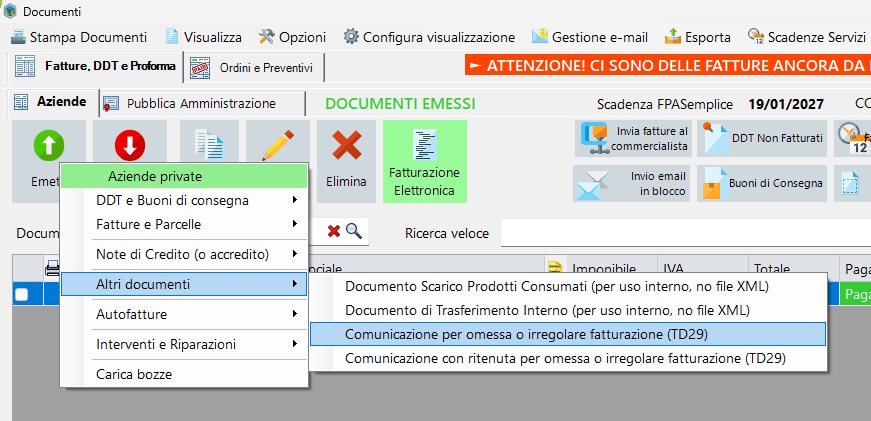Expand the Autofatture submenu
Screen dimensions: 871x421
pos(183,314)
